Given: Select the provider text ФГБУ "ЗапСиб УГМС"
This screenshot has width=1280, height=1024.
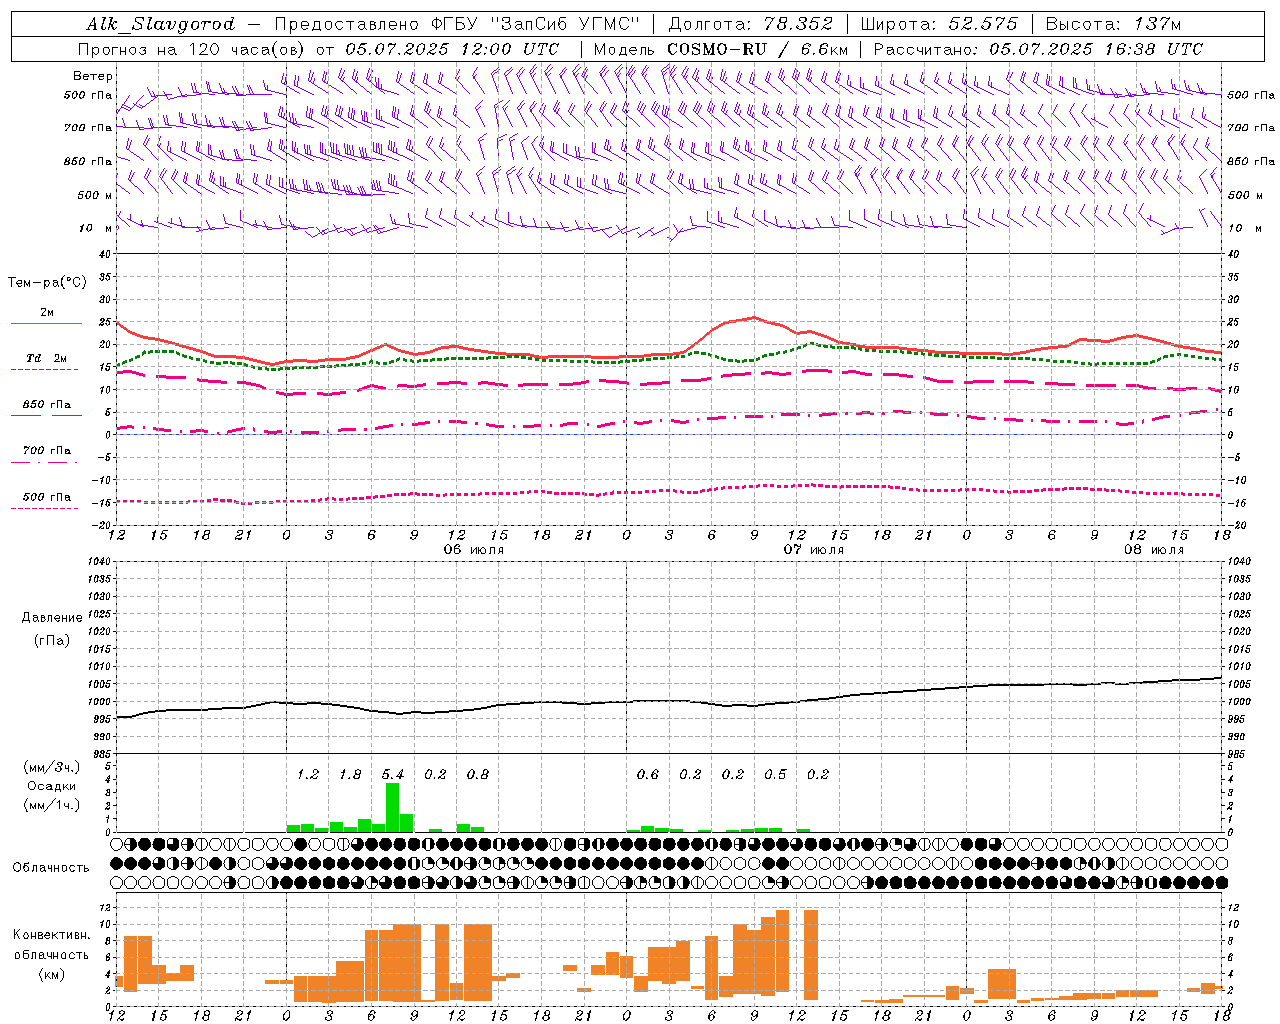Looking at the screenshot, I should 534,24.
